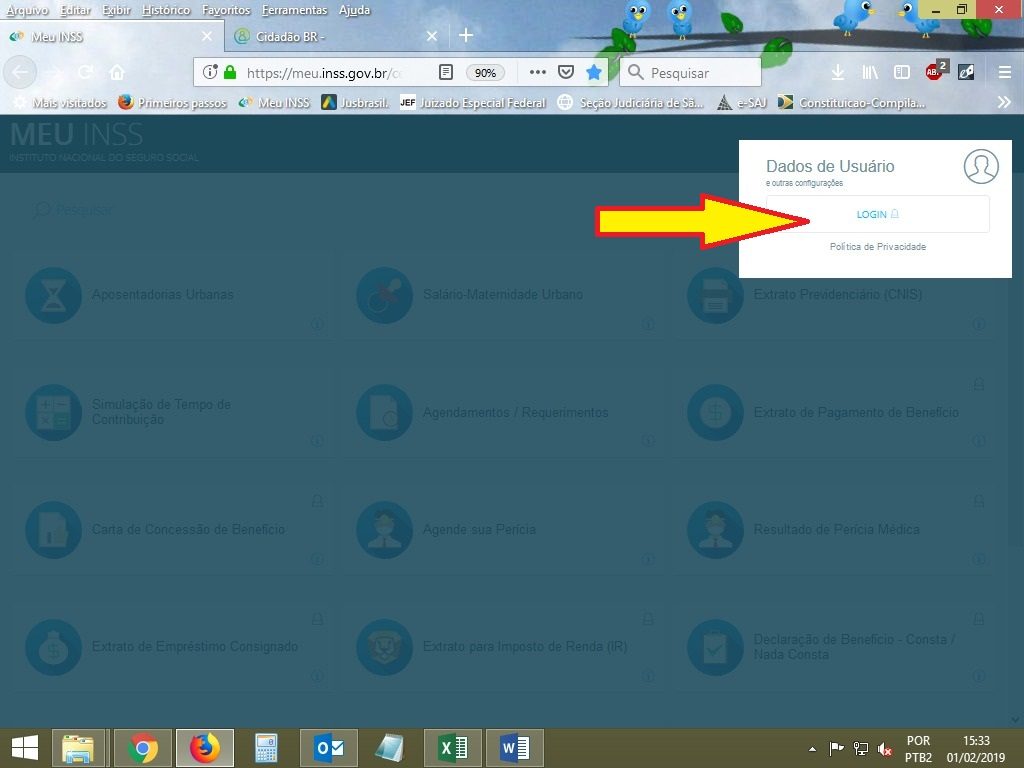Show more bookmarks with double chevron
Viewport: 1024px width, 768px height.
tap(1004, 103)
